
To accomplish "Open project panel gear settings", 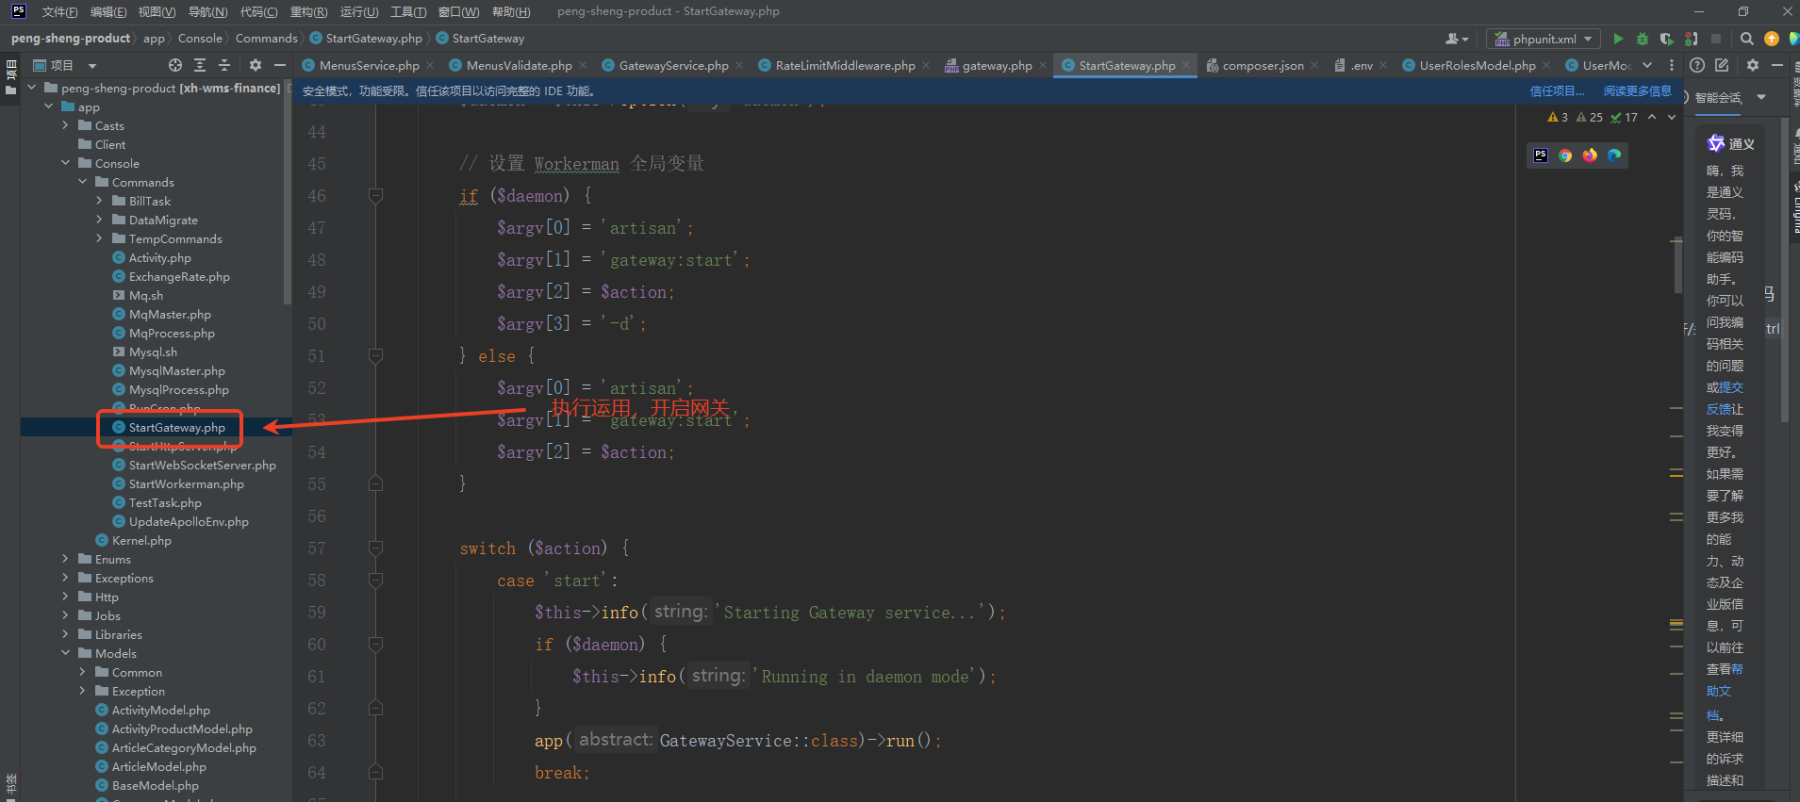I will coord(255,65).
